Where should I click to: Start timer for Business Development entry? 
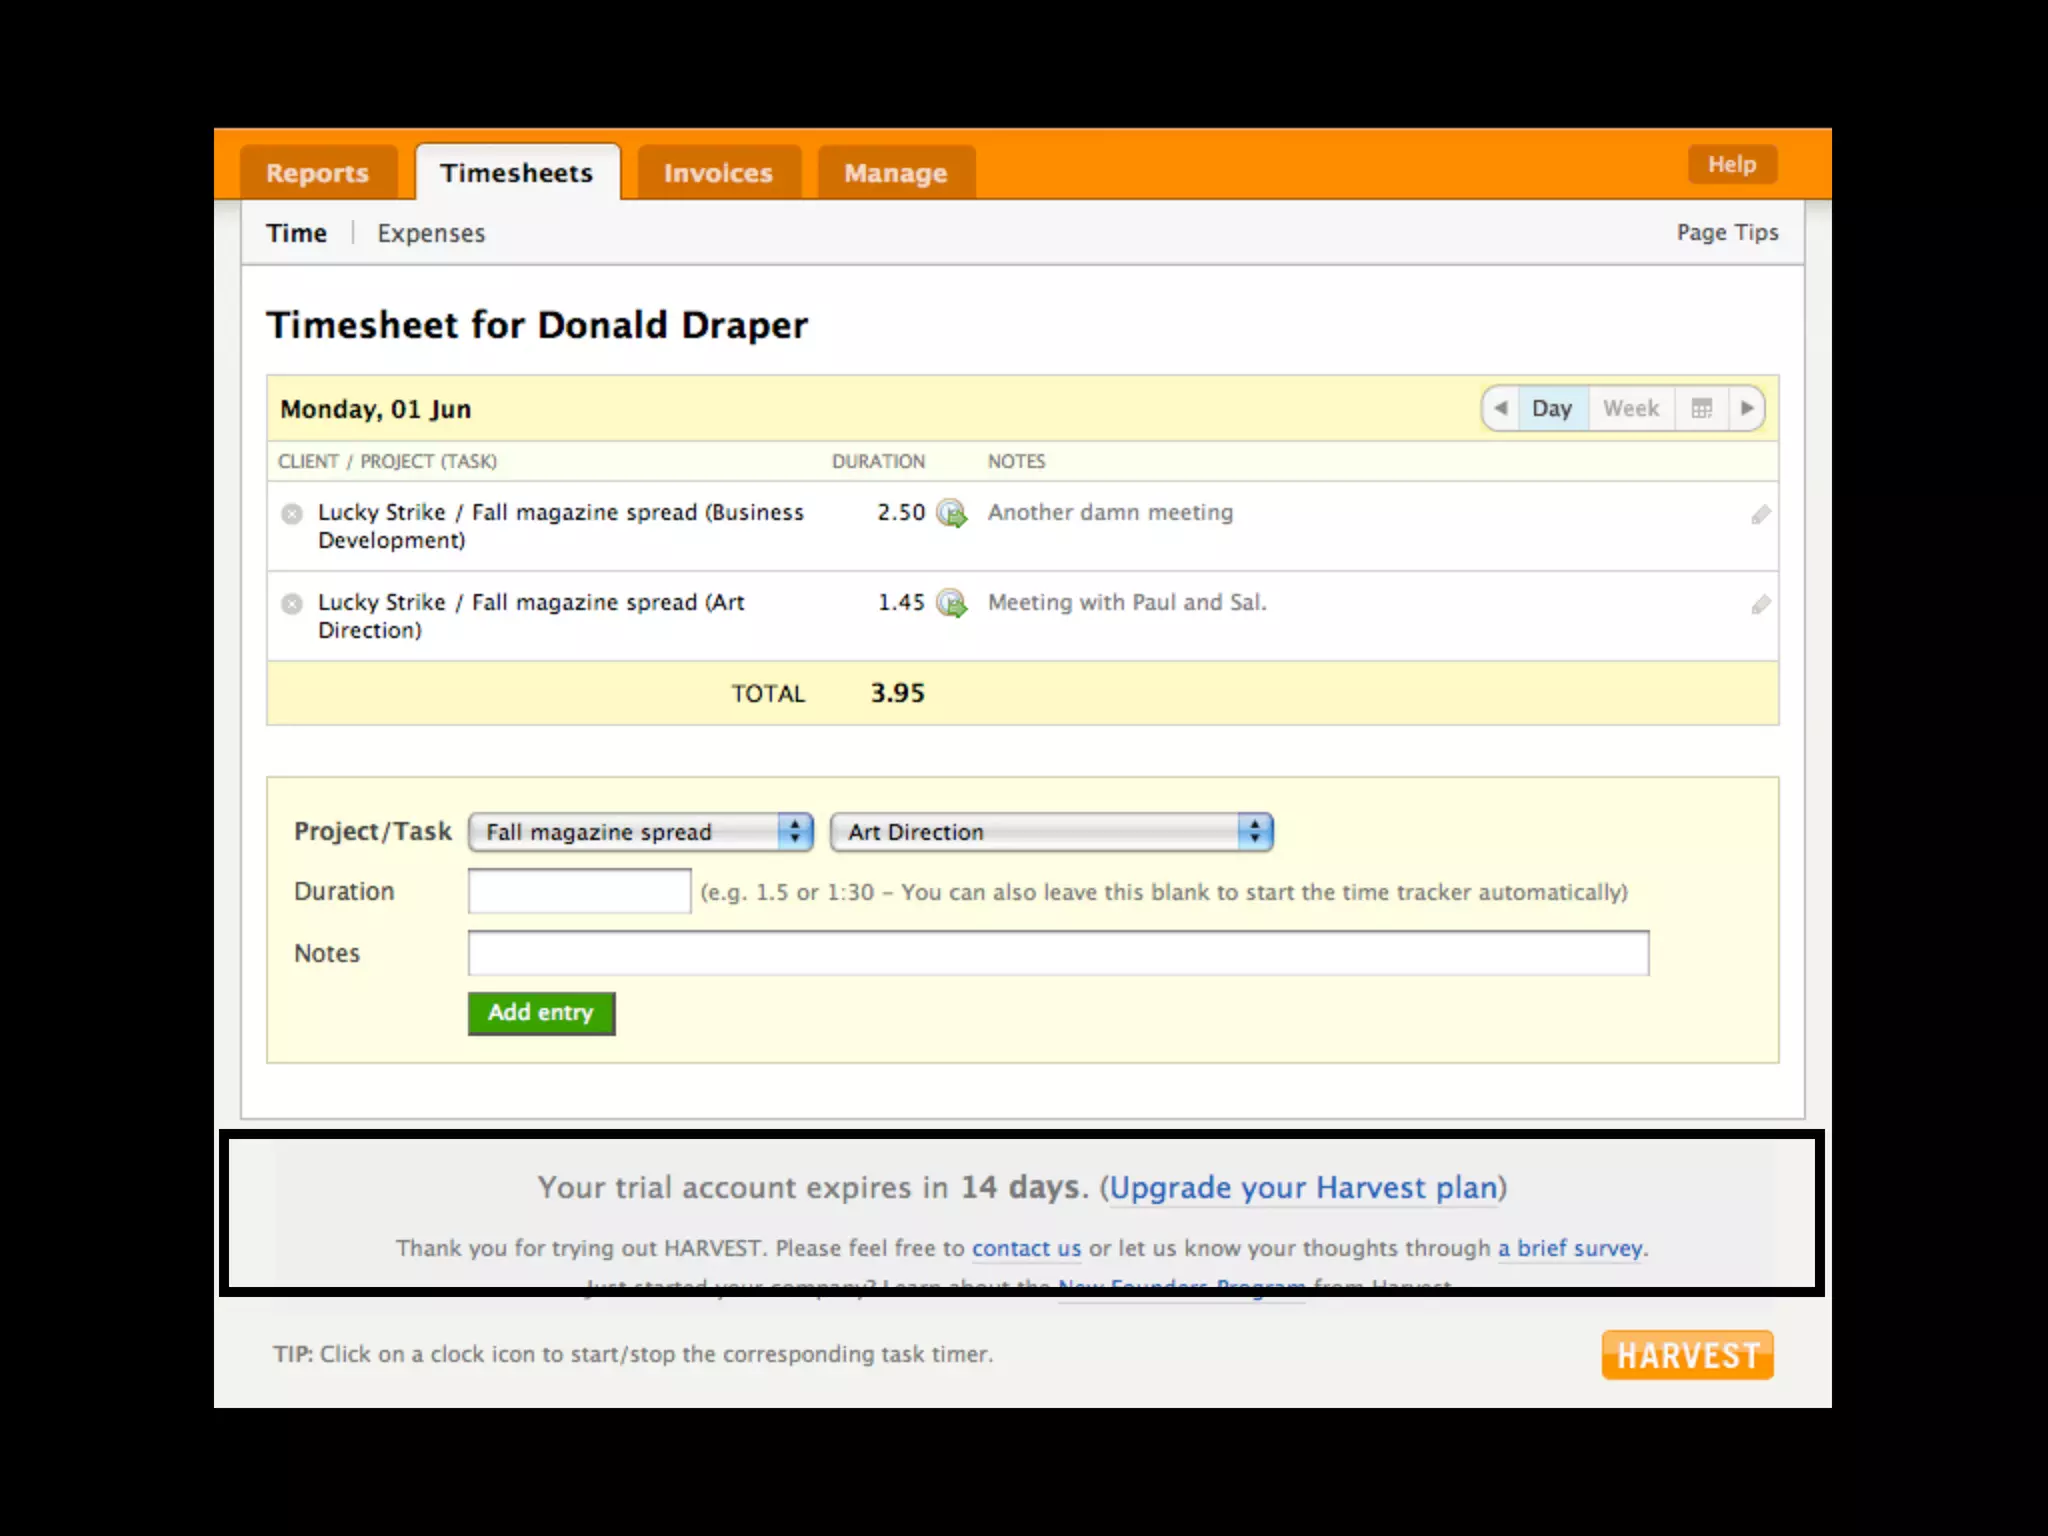click(951, 514)
